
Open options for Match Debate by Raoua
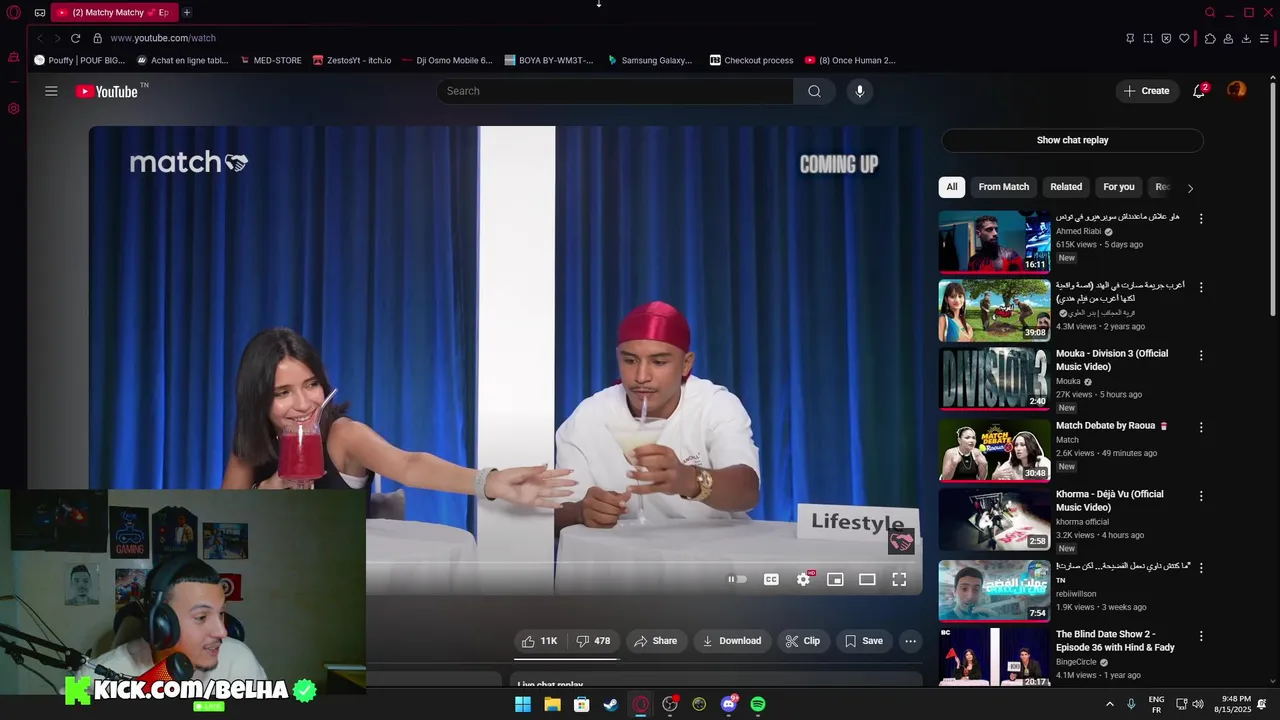(1201, 427)
